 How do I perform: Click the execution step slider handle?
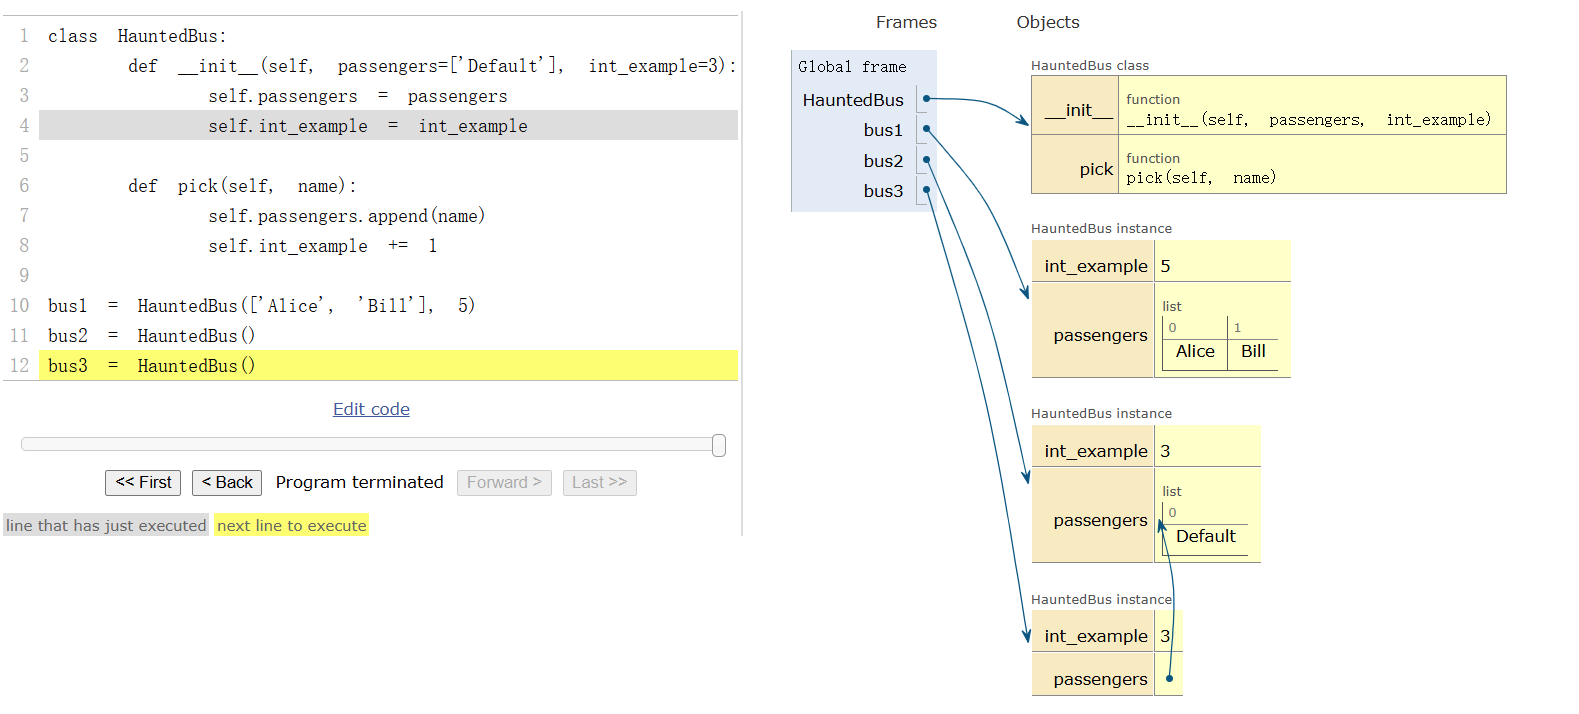tap(718, 445)
